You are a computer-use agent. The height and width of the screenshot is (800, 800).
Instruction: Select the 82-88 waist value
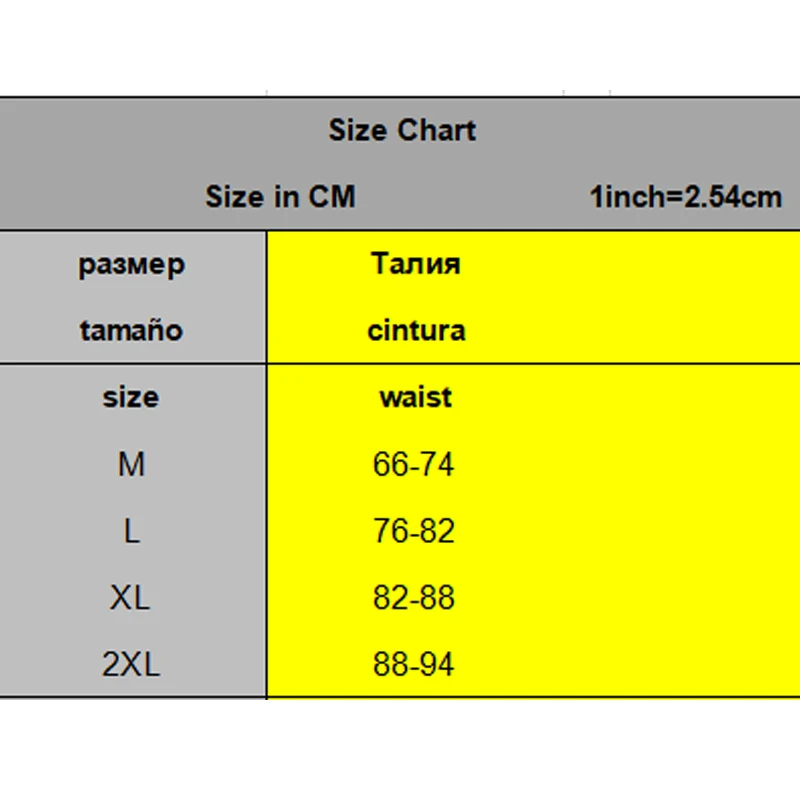click(x=414, y=598)
